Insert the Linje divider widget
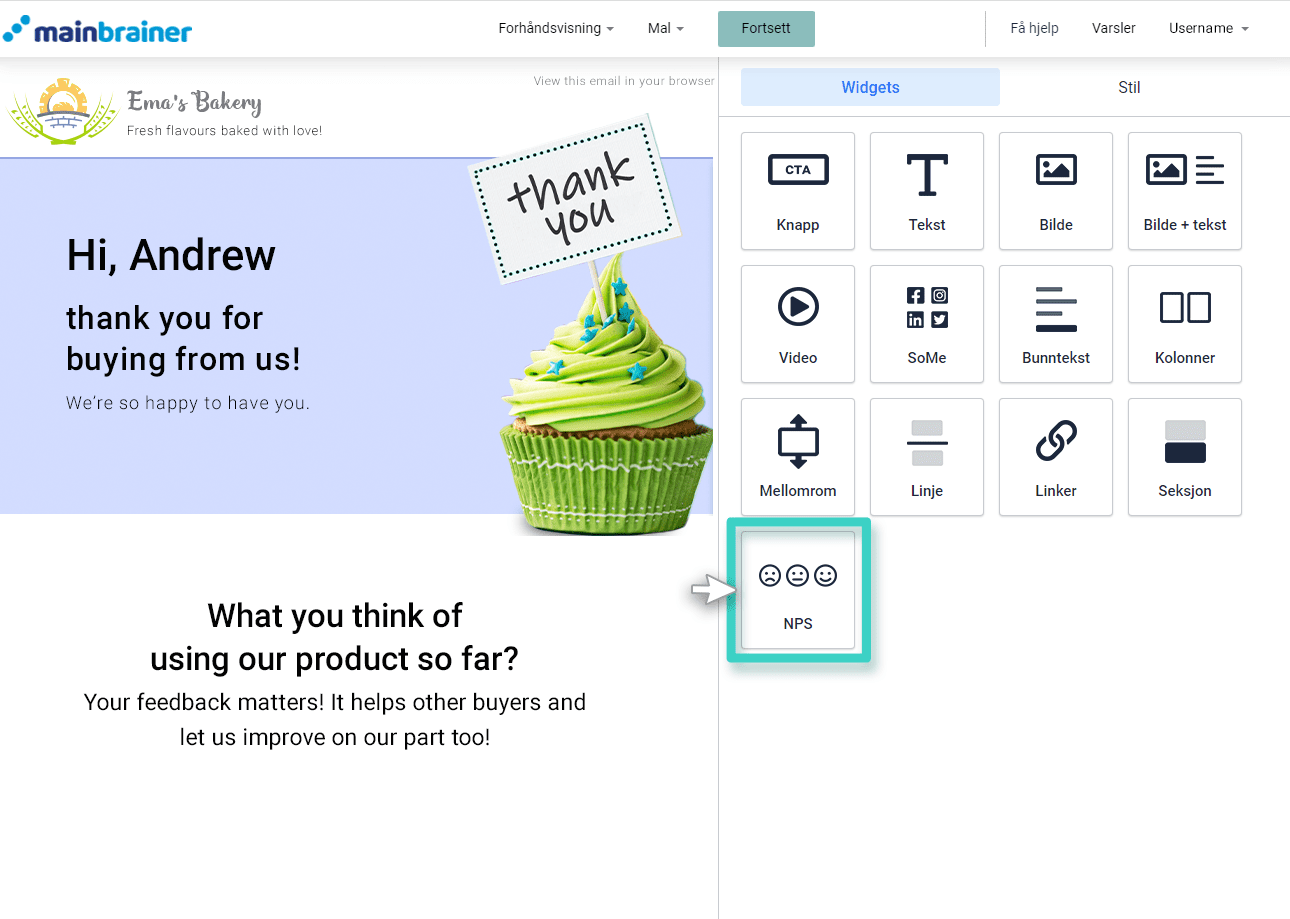Screen dimensions: 1290x919 926,457
